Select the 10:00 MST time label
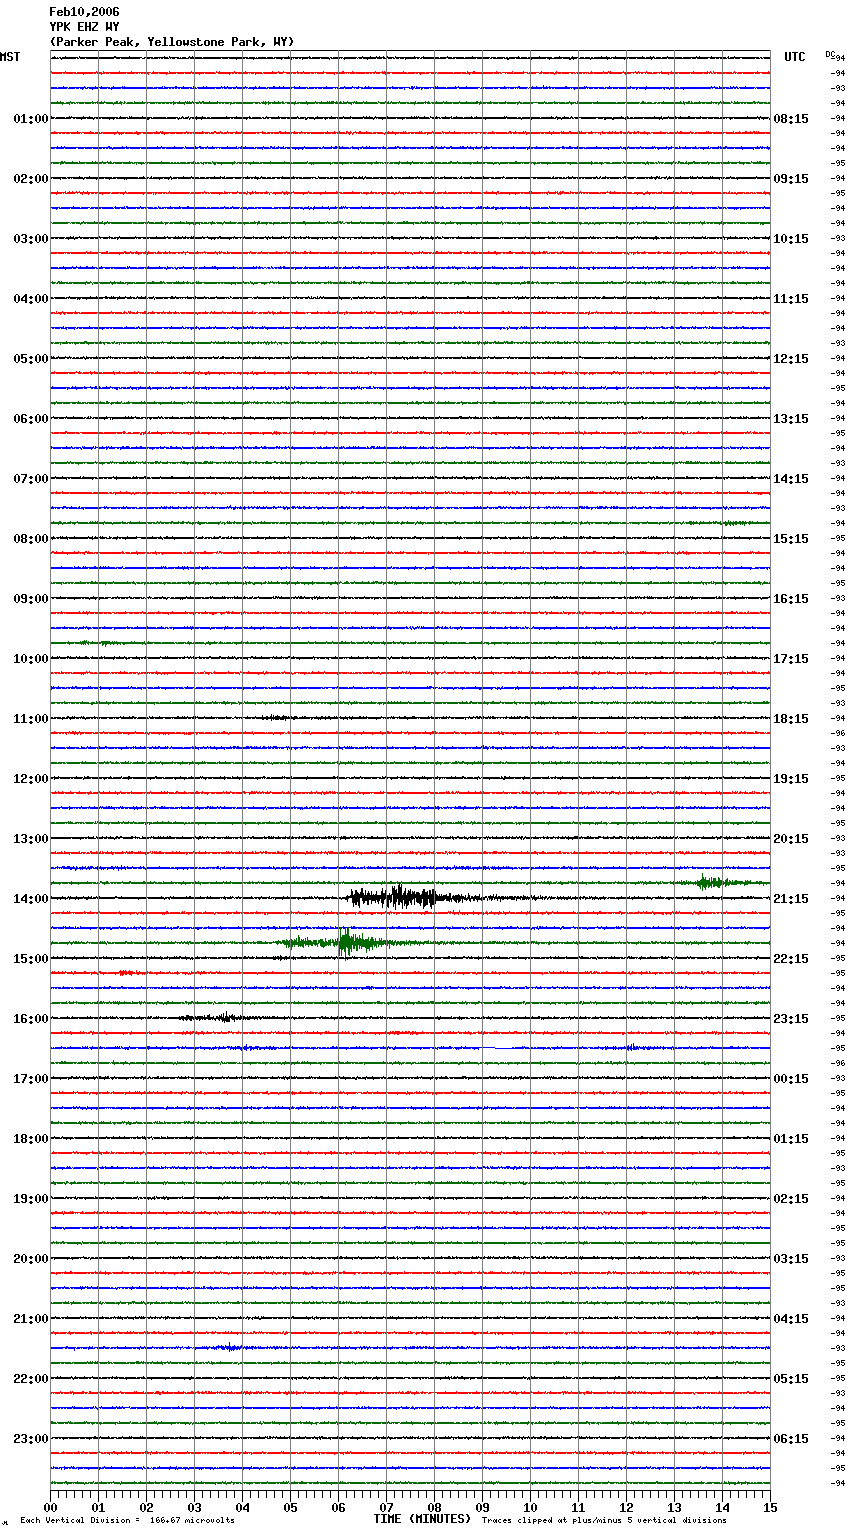Image resolution: width=850 pixels, height=1534 pixels. pos(31,659)
